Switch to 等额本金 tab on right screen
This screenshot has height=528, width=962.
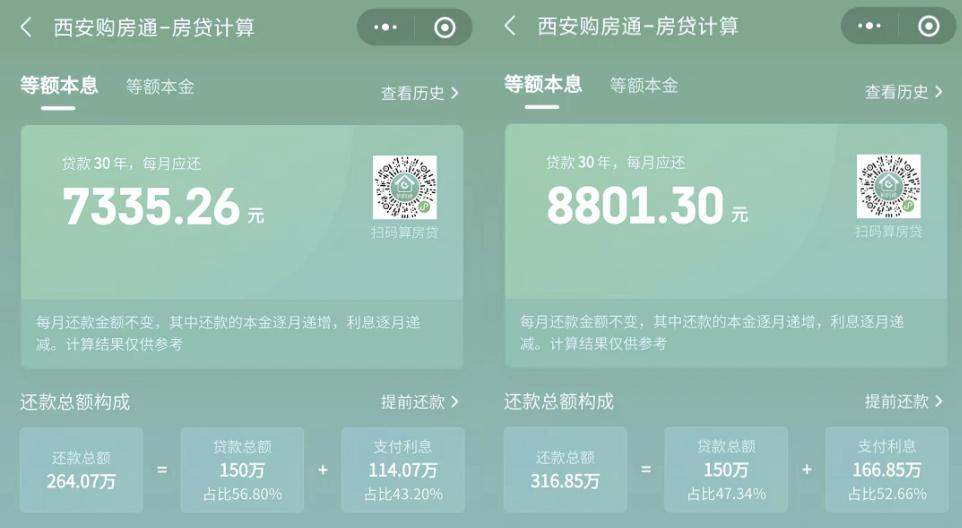644,85
